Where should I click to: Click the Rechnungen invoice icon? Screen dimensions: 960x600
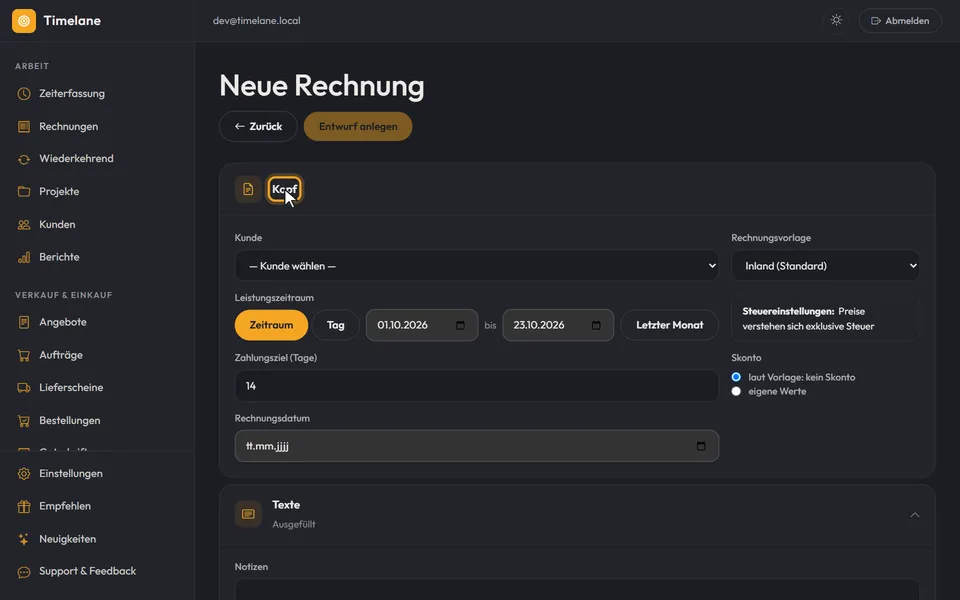pyautogui.click(x=24, y=127)
